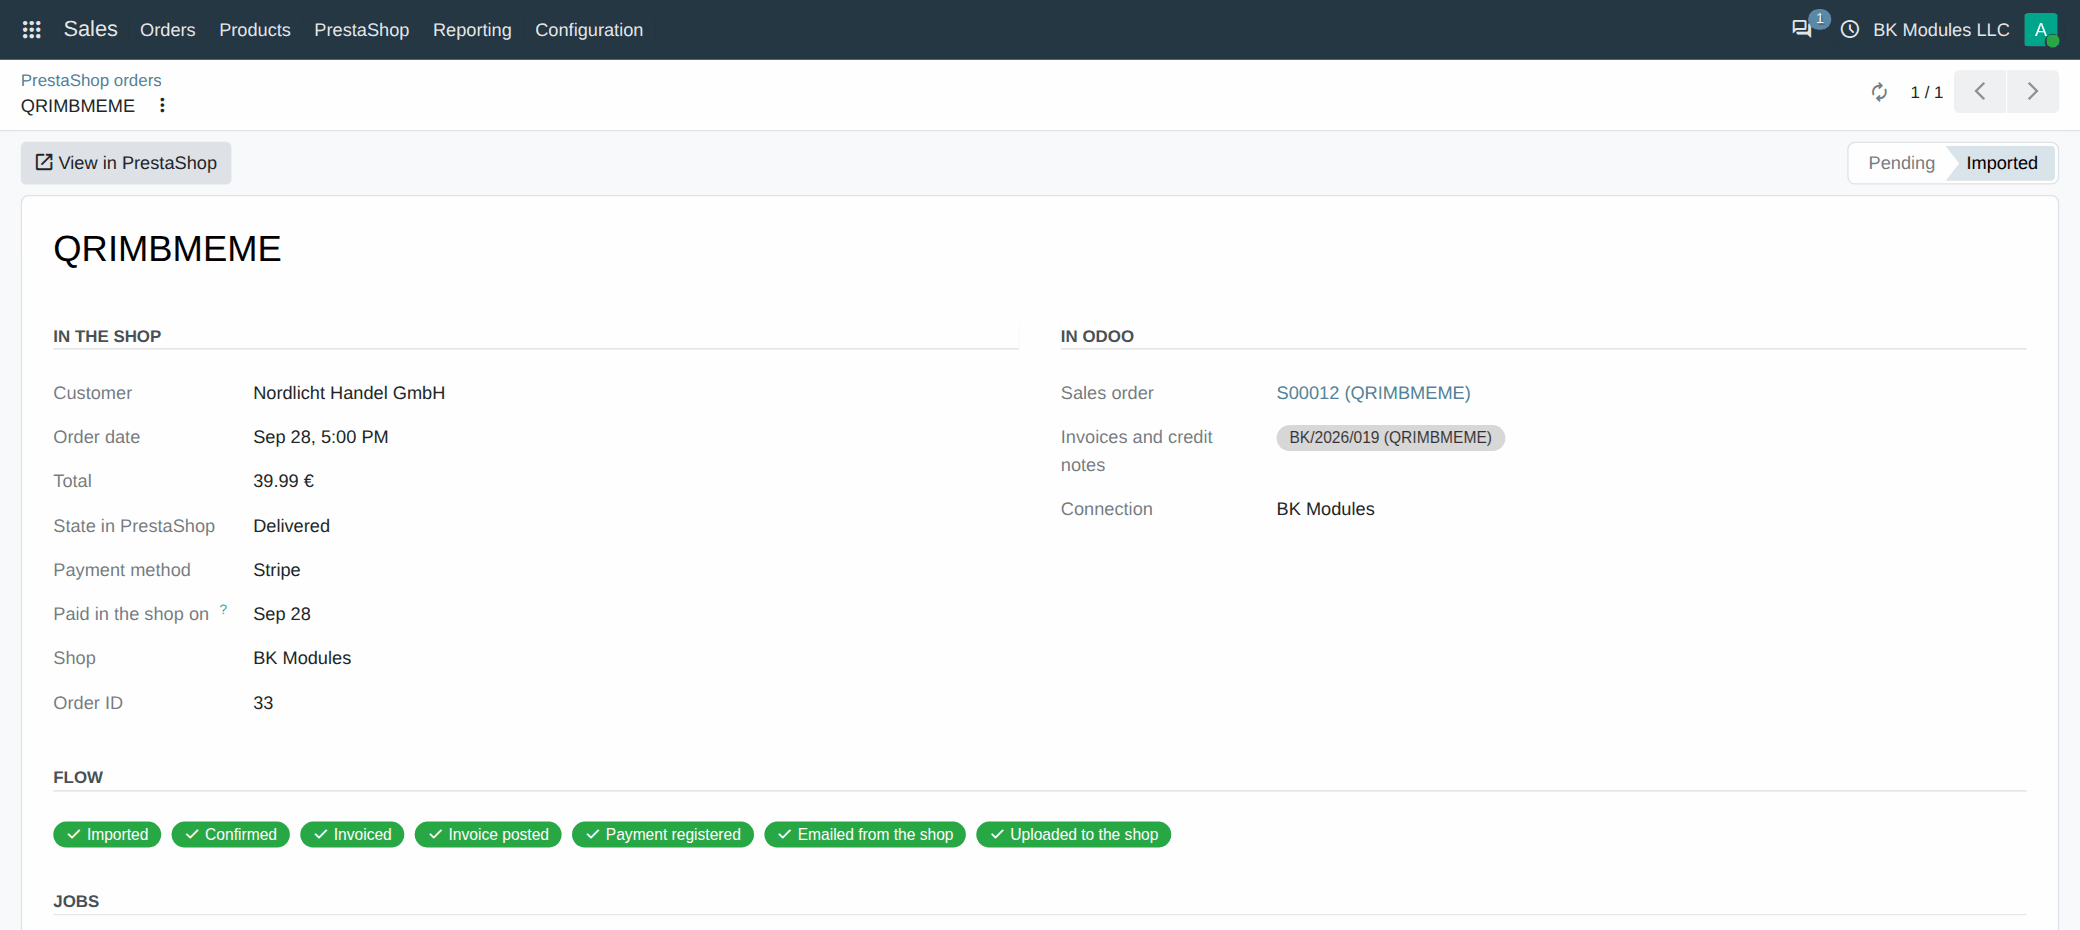
Task: Click the BK Modules LLC company switcher
Action: (x=1941, y=30)
